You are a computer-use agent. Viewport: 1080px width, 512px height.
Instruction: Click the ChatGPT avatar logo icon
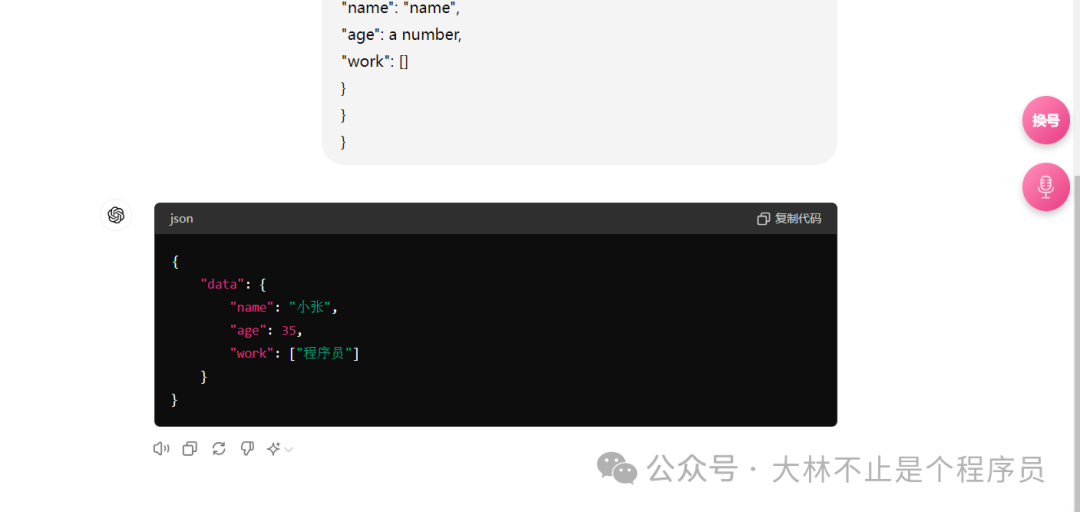click(116, 215)
